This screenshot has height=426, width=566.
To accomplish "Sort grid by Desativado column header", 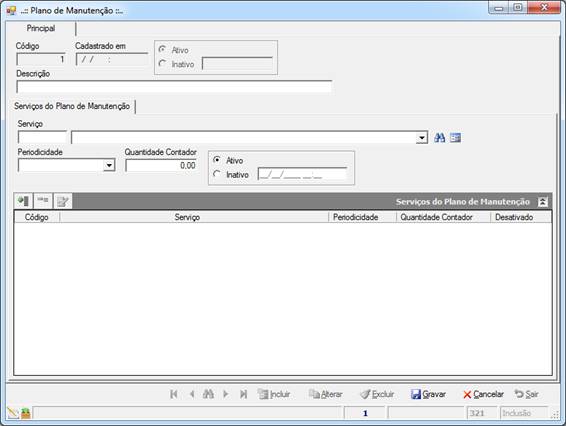I will point(521,217).
